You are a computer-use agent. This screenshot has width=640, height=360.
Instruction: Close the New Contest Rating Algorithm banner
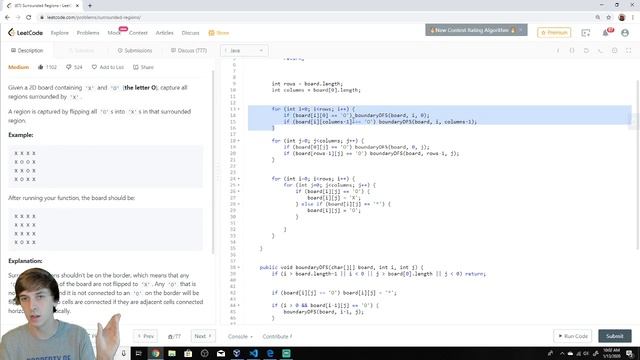click(521, 30)
